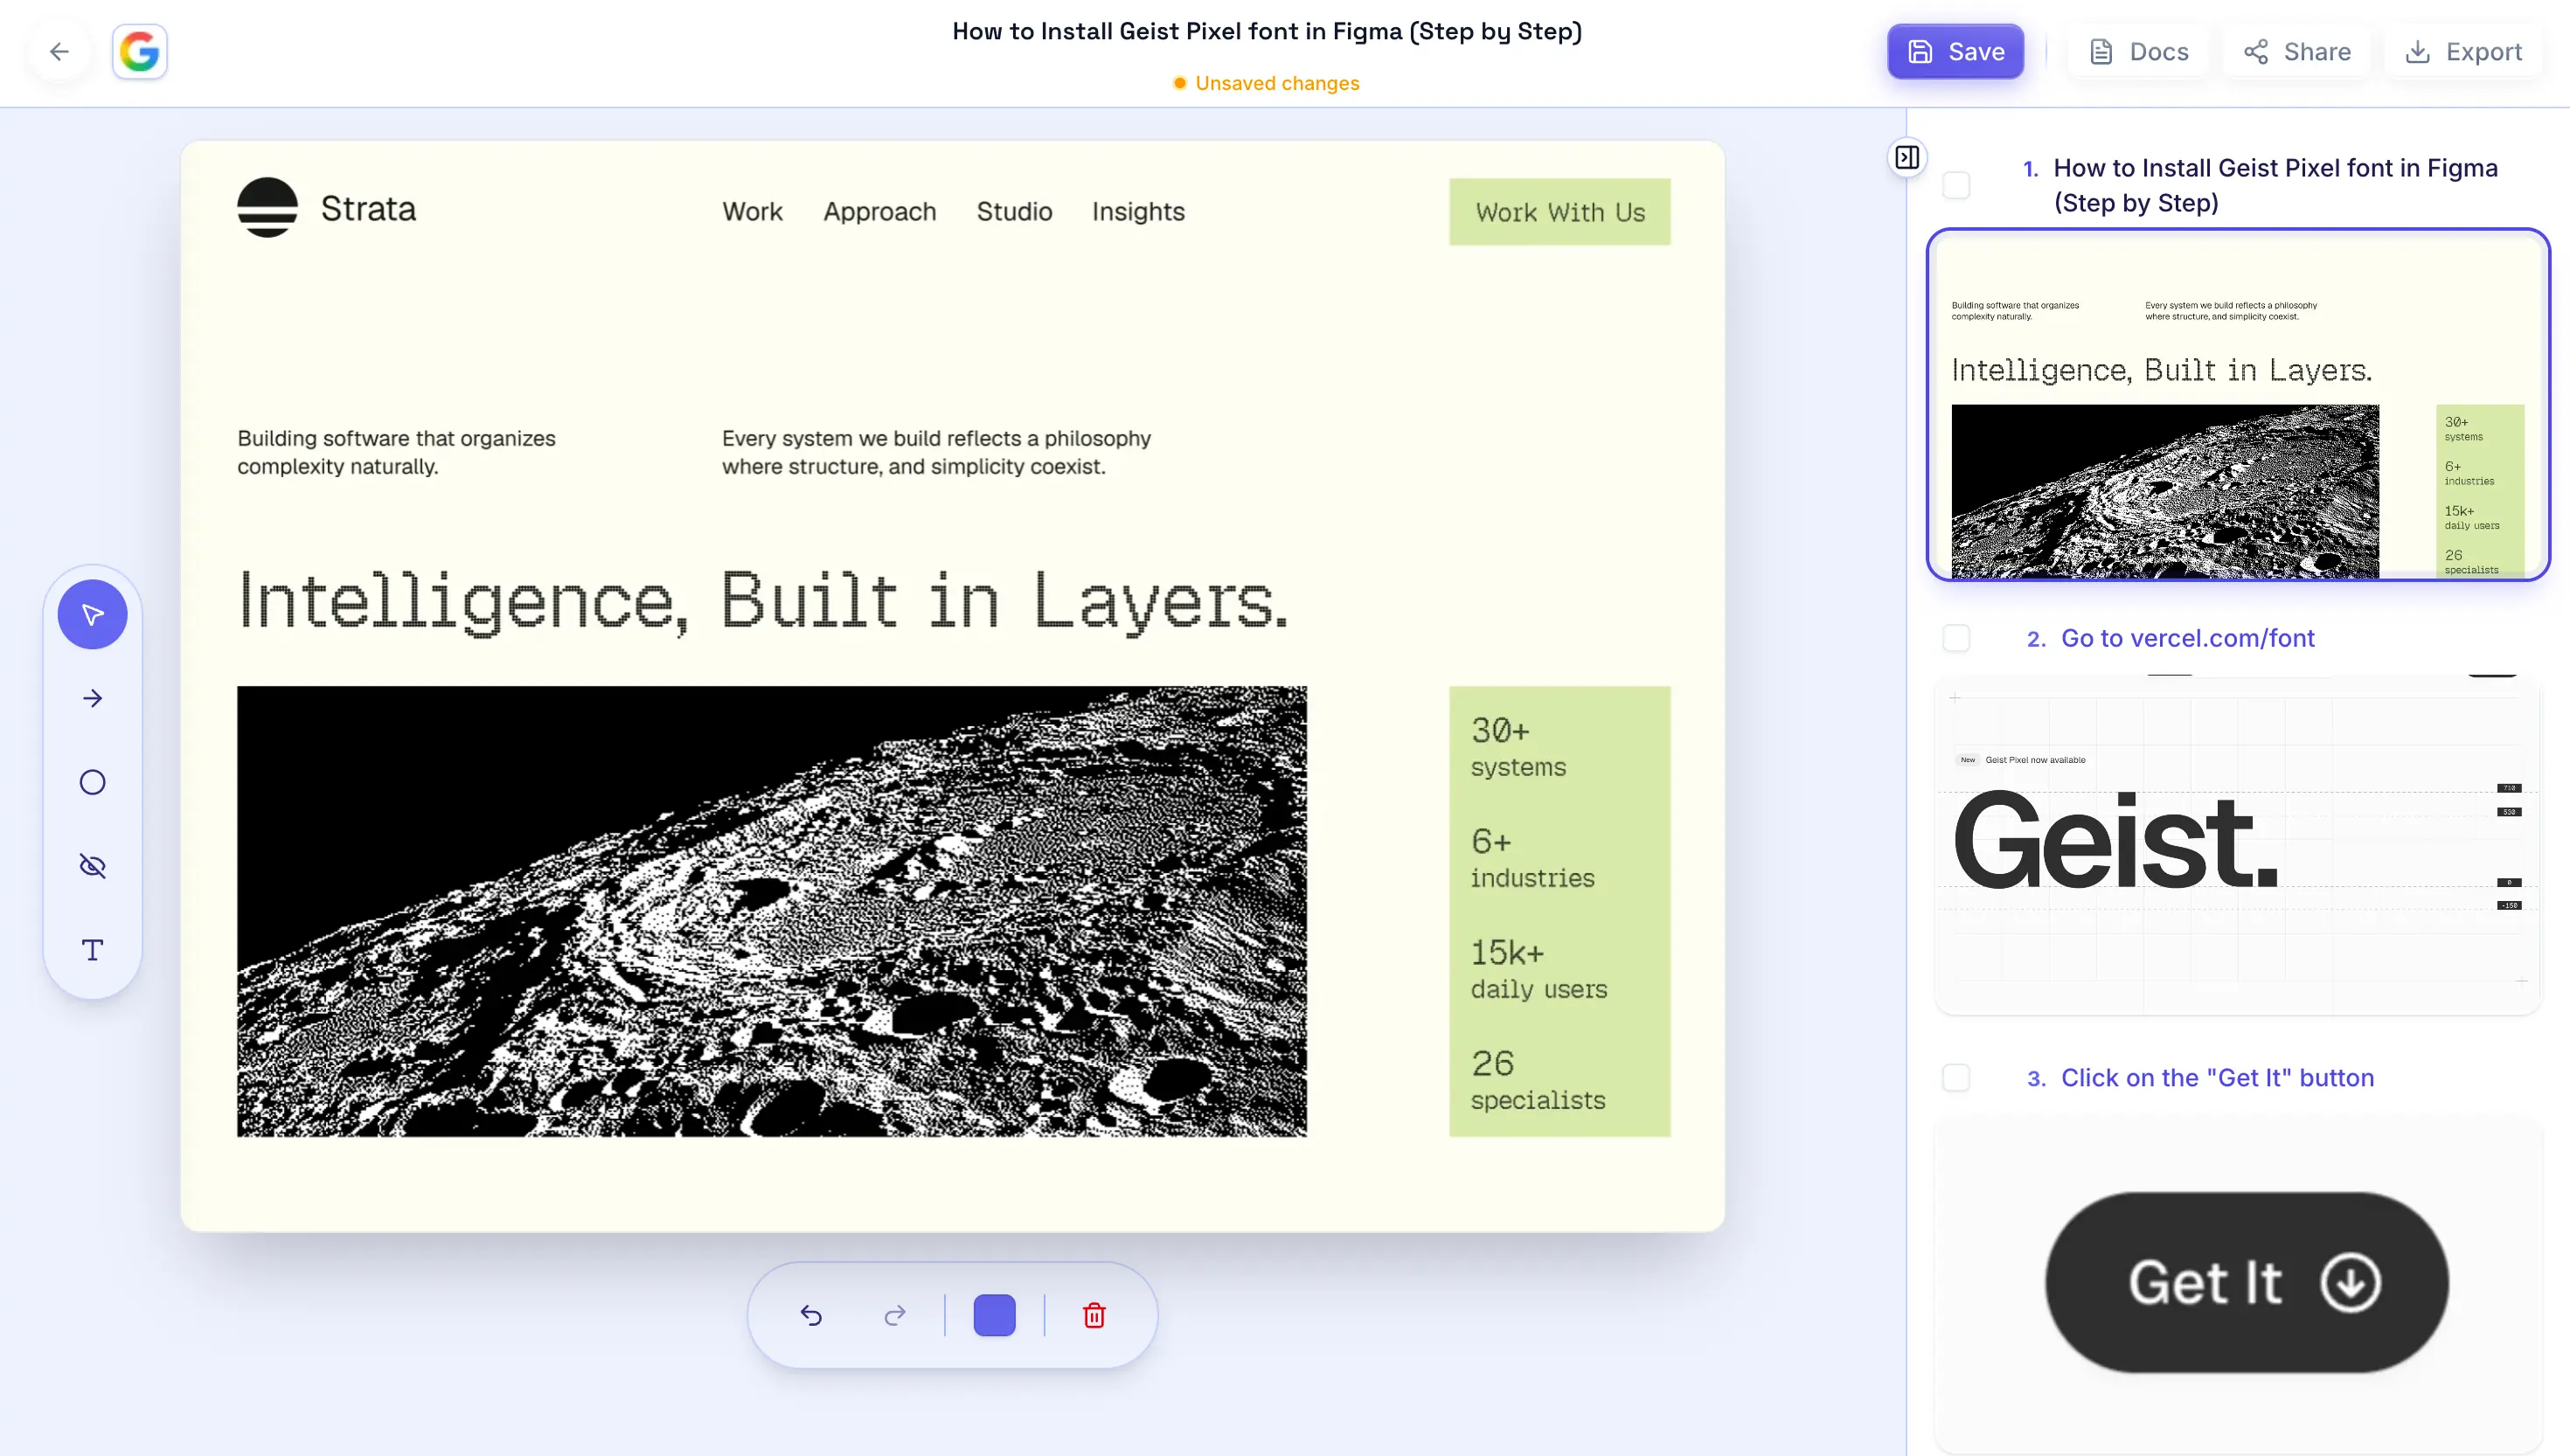Viewport: 2570px width, 1456px height.
Task: Open the purple color swatch
Action: (x=994, y=1315)
